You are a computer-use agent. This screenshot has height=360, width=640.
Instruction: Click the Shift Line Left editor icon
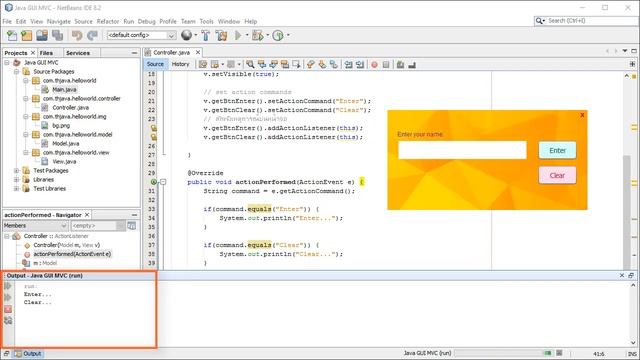[x=348, y=64]
